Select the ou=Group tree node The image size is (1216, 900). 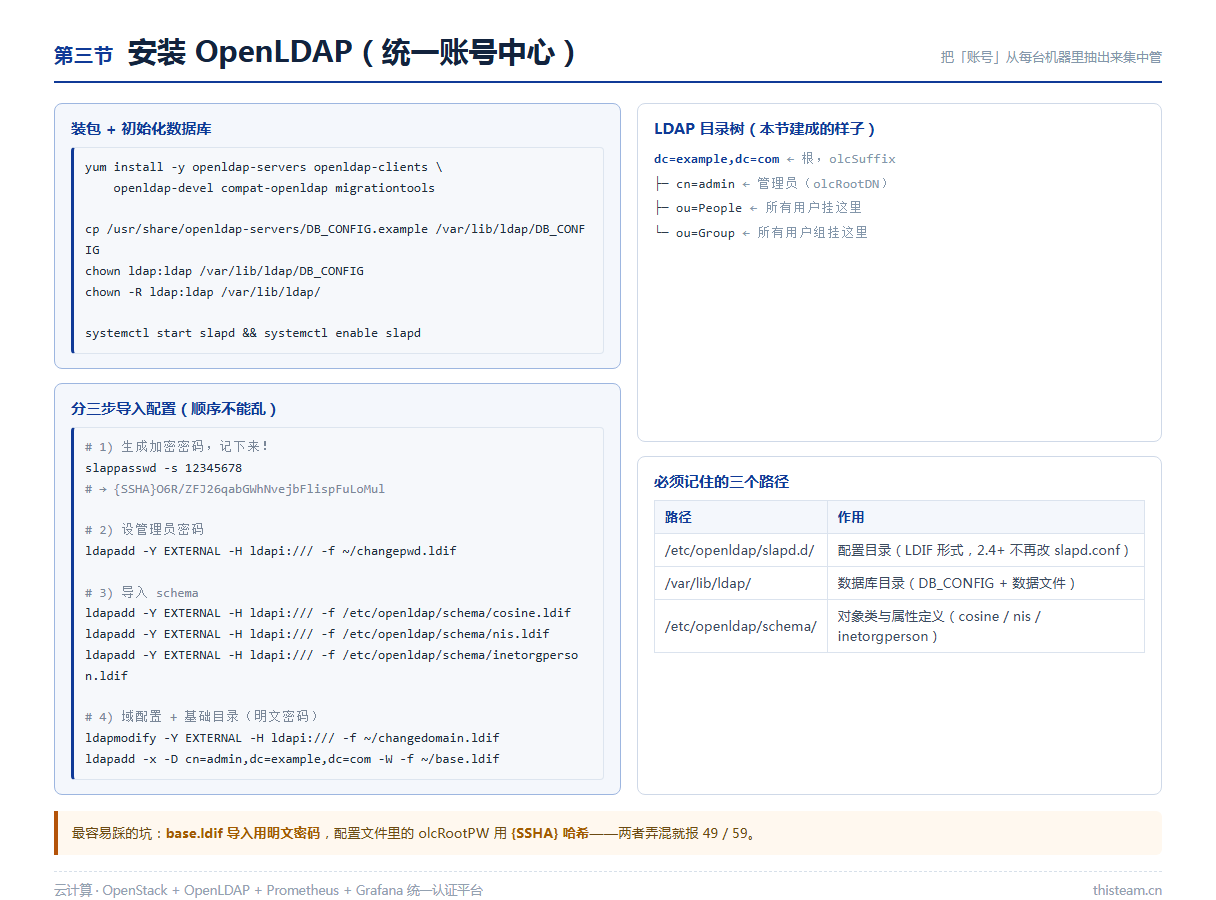705,233
